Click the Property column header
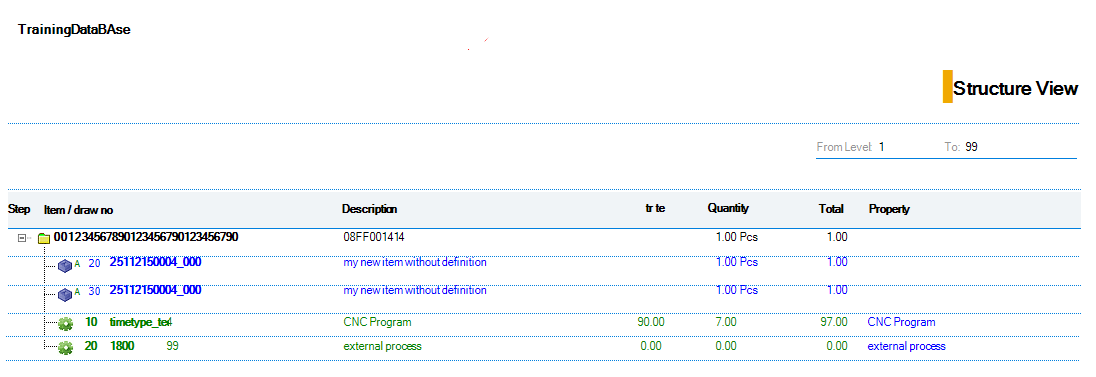The width and height of the screenshot is (1096, 377). coord(889,209)
